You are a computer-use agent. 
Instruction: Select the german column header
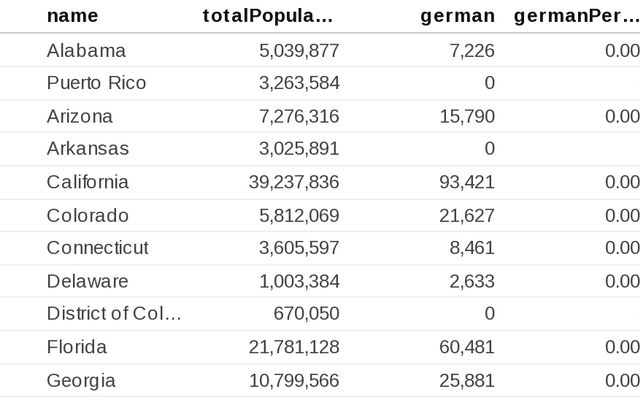(457, 15)
